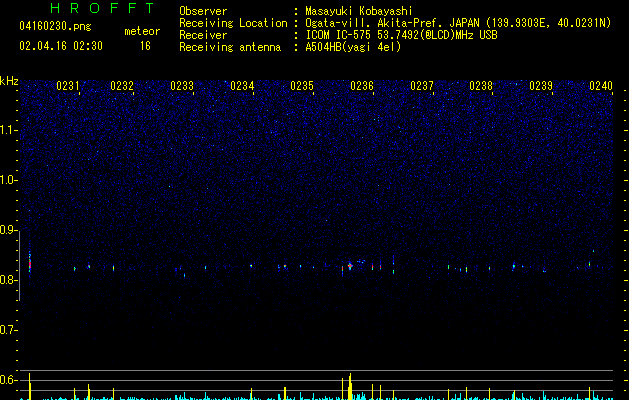
Task: Click the Receiver label
Action: pos(203,35)
